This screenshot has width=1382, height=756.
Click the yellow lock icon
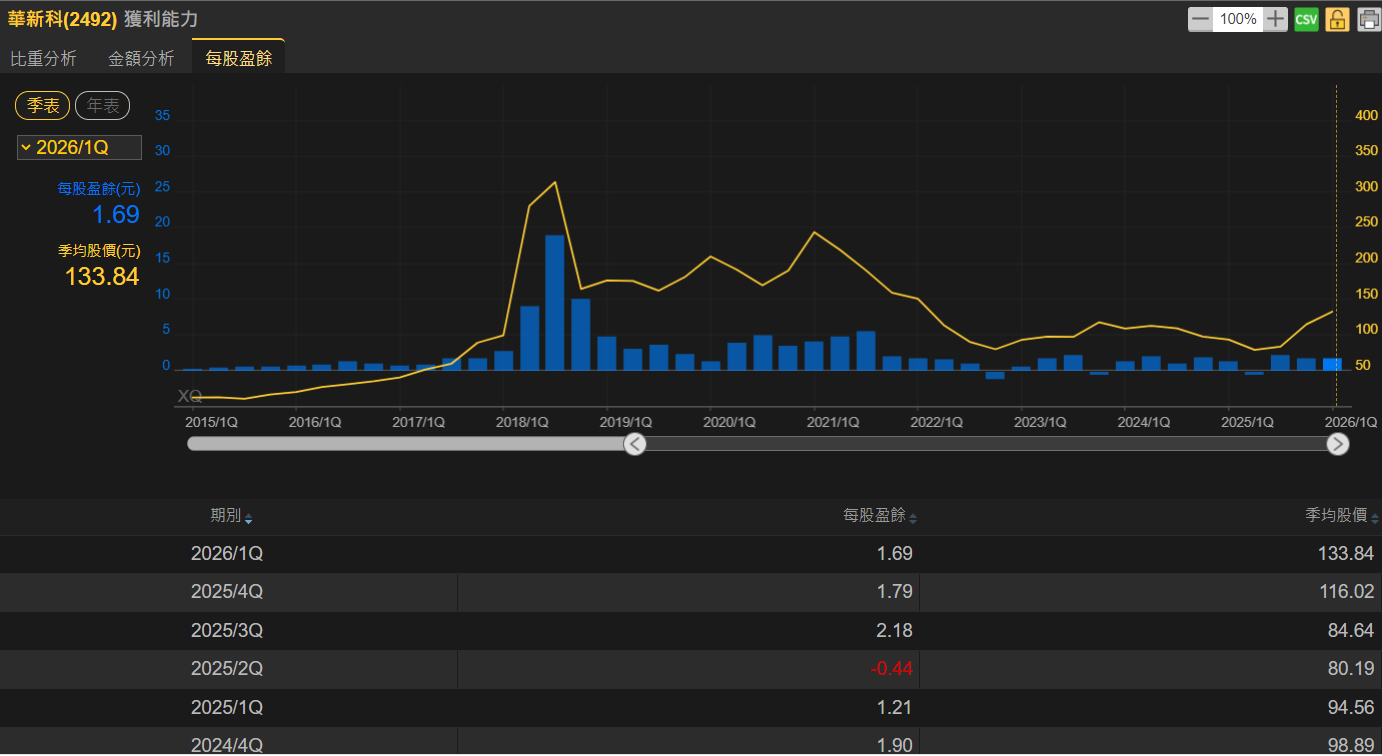pos(1338,19)
